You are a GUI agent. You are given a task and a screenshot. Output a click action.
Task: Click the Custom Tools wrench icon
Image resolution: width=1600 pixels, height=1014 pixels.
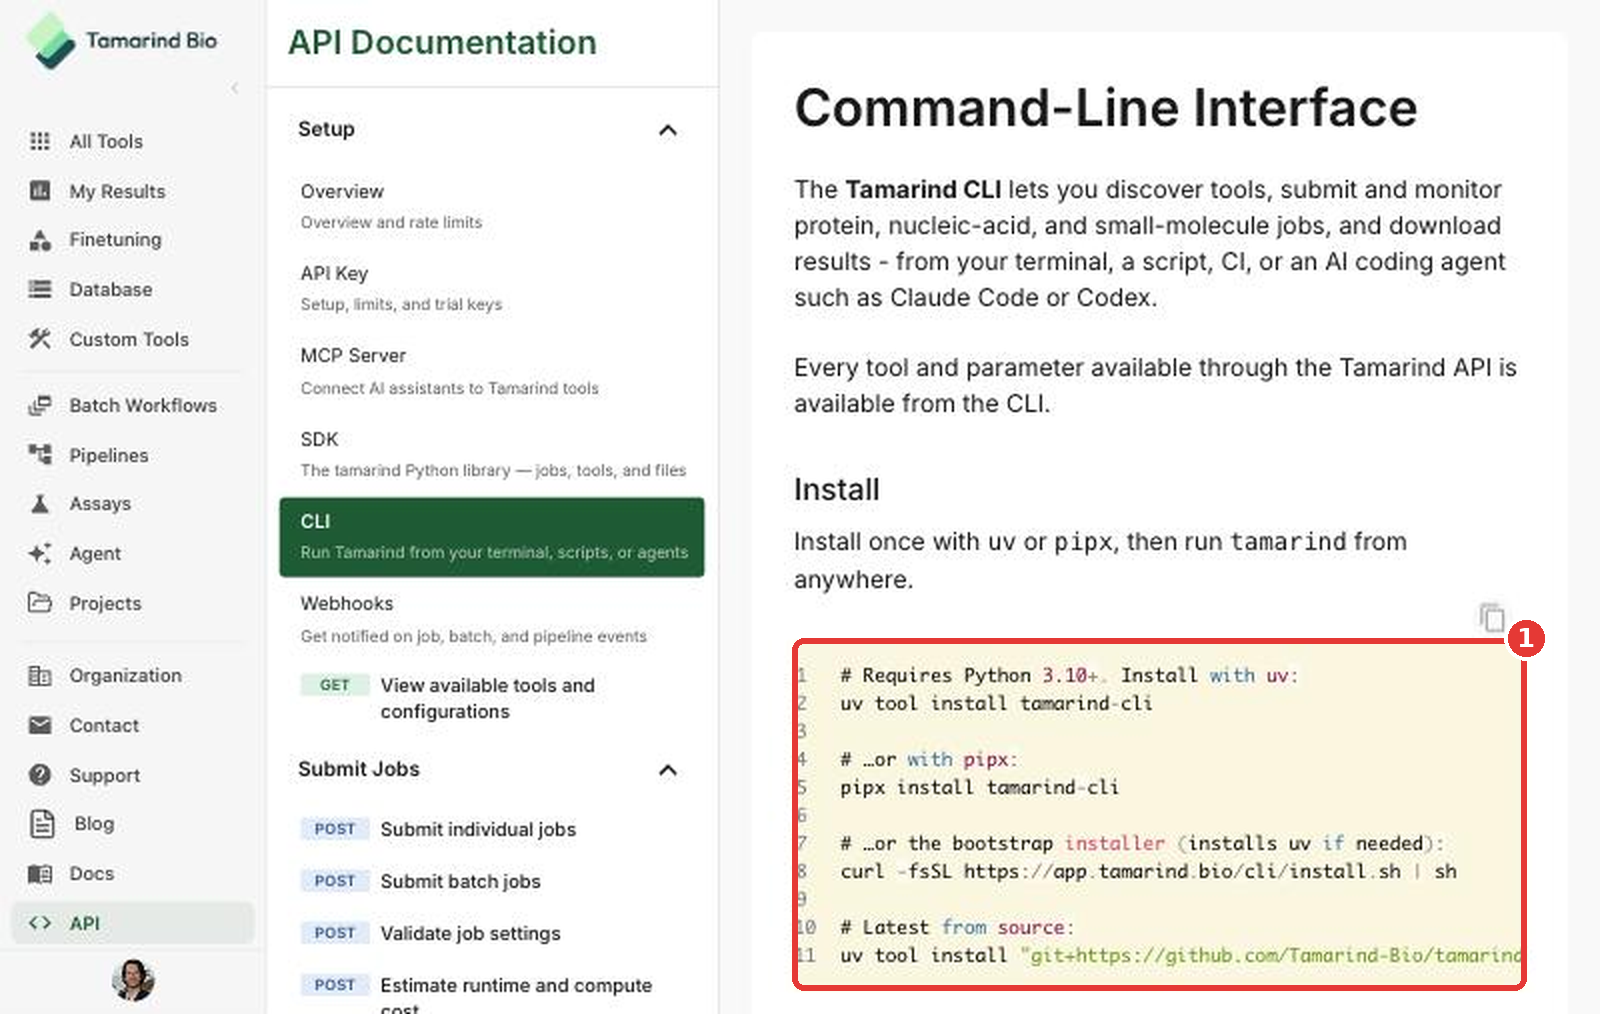40,339
